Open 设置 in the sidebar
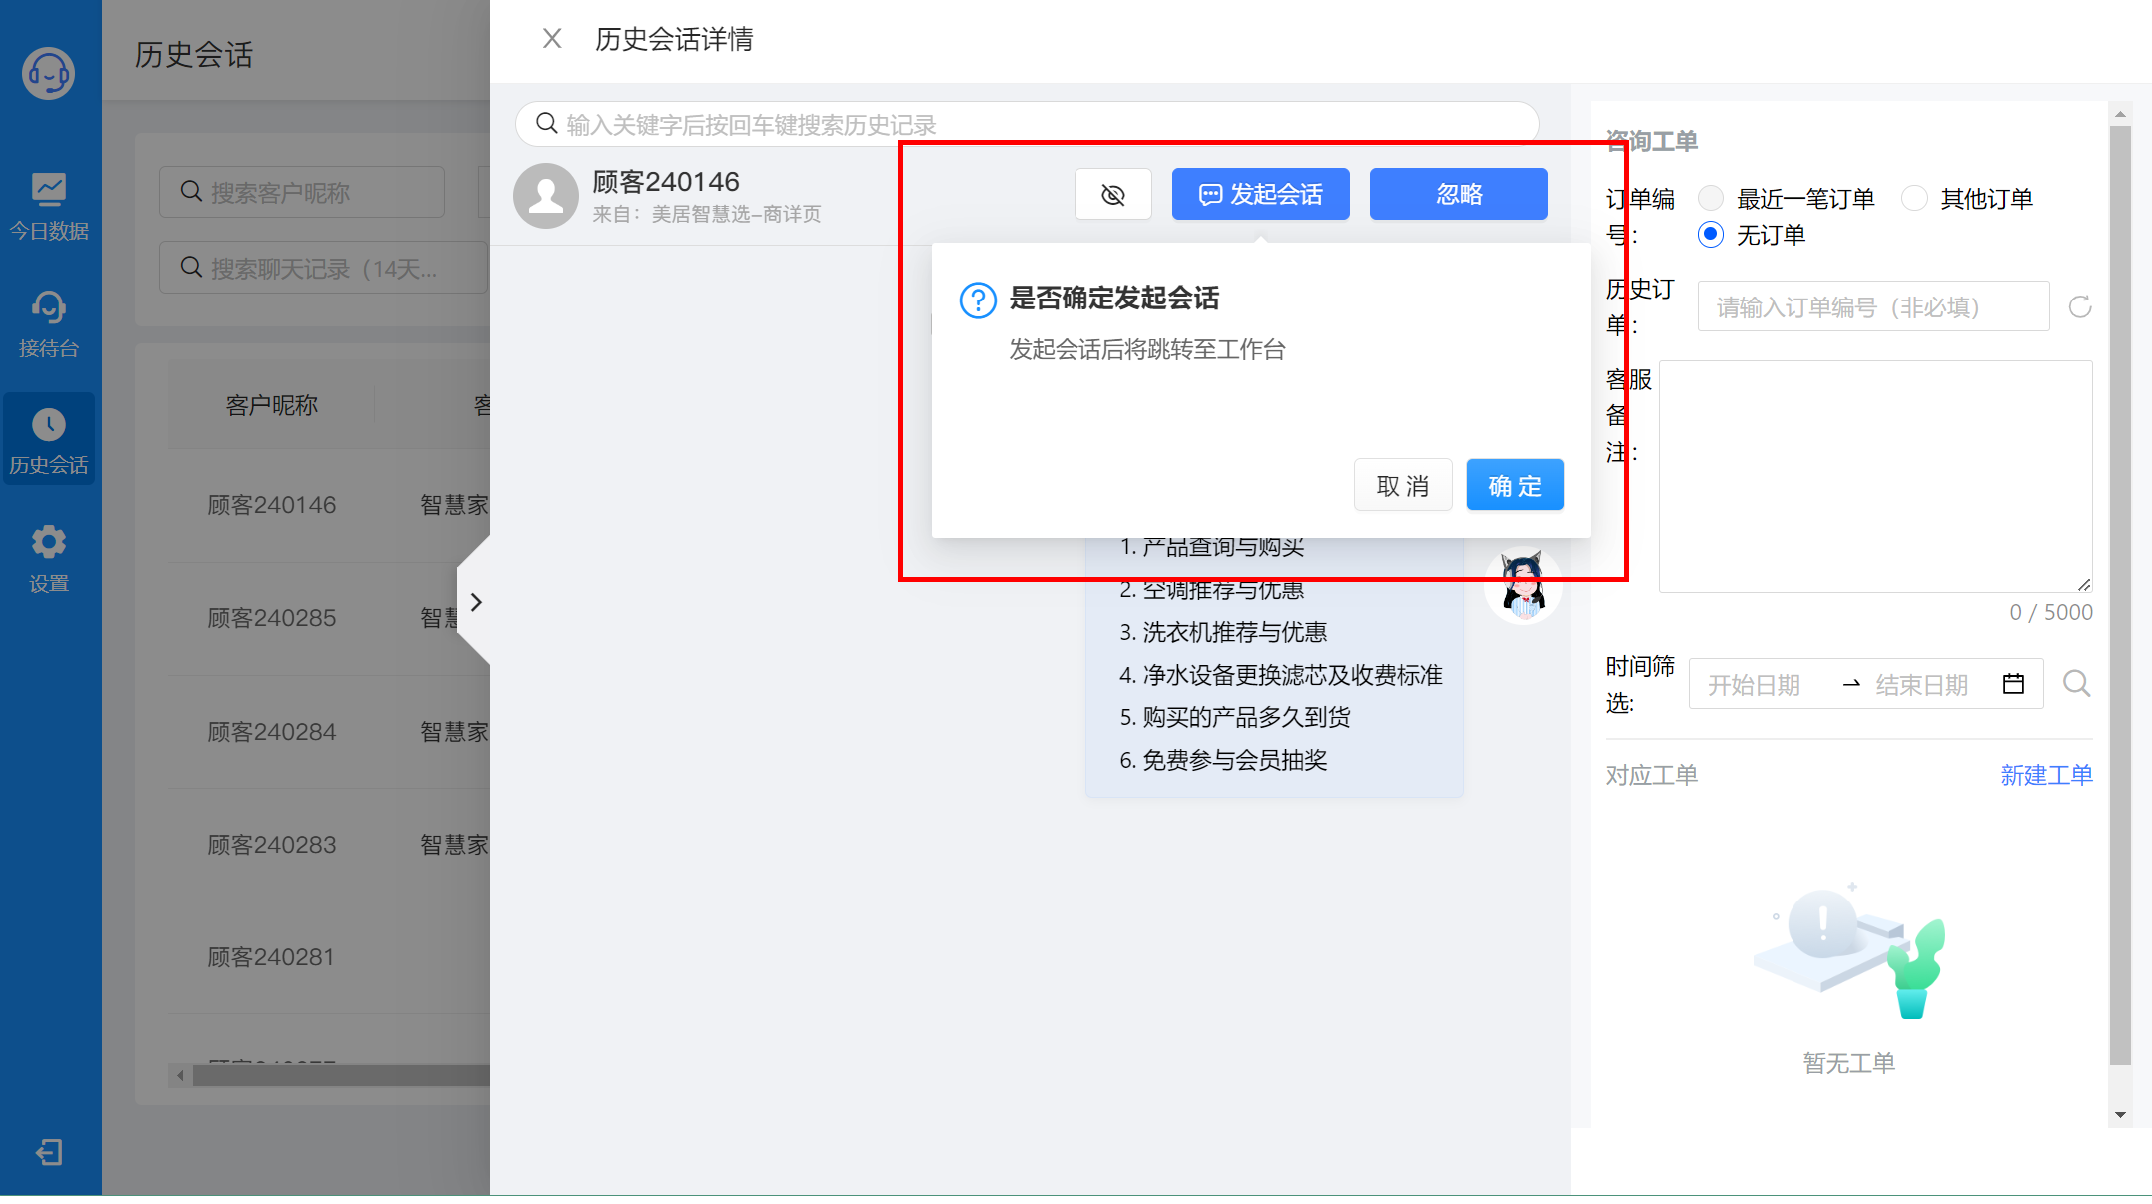Viewport: 2152px width, 1204px height. pos(48,559)
